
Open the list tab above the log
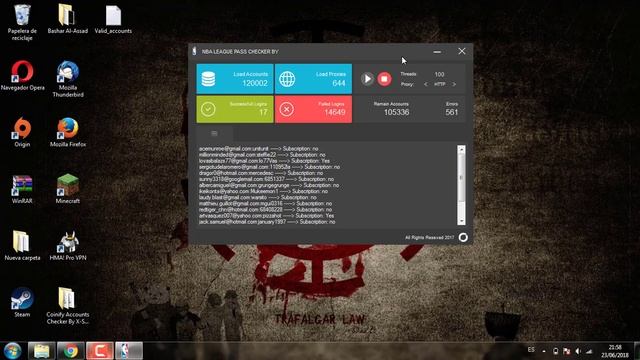tap(214, 133)
